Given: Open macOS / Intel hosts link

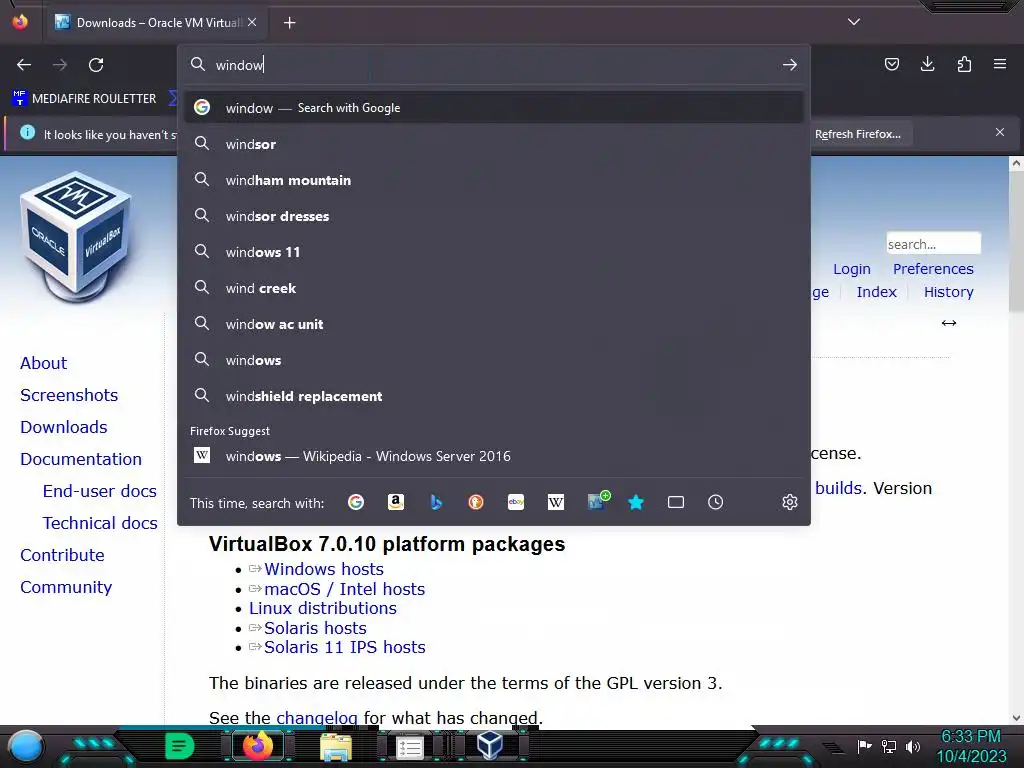Looking at the screenshot, I should coord(344,588).
